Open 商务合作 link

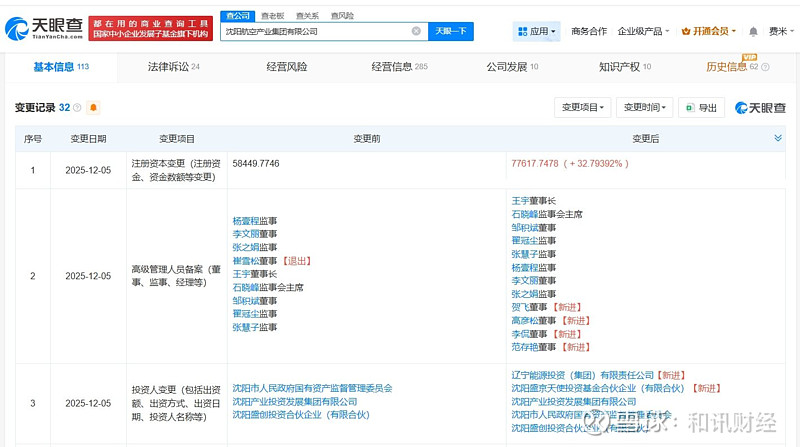tap(589, 32)
